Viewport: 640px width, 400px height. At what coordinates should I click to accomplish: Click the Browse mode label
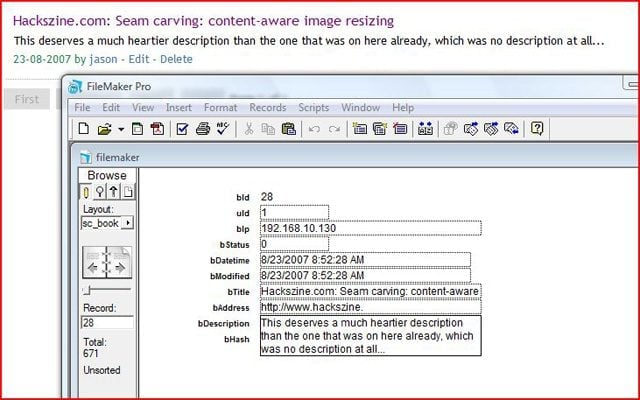pyautogui.click(x=107, y=176)
